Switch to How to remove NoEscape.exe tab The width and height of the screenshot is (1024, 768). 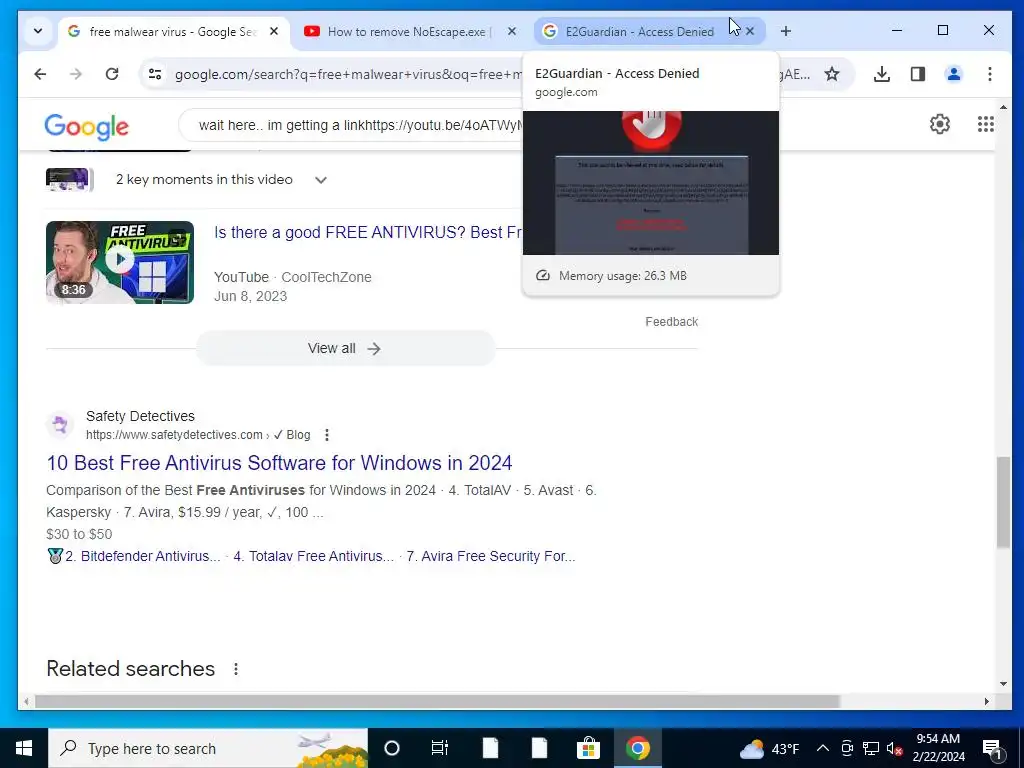click(x=409, y=31)
